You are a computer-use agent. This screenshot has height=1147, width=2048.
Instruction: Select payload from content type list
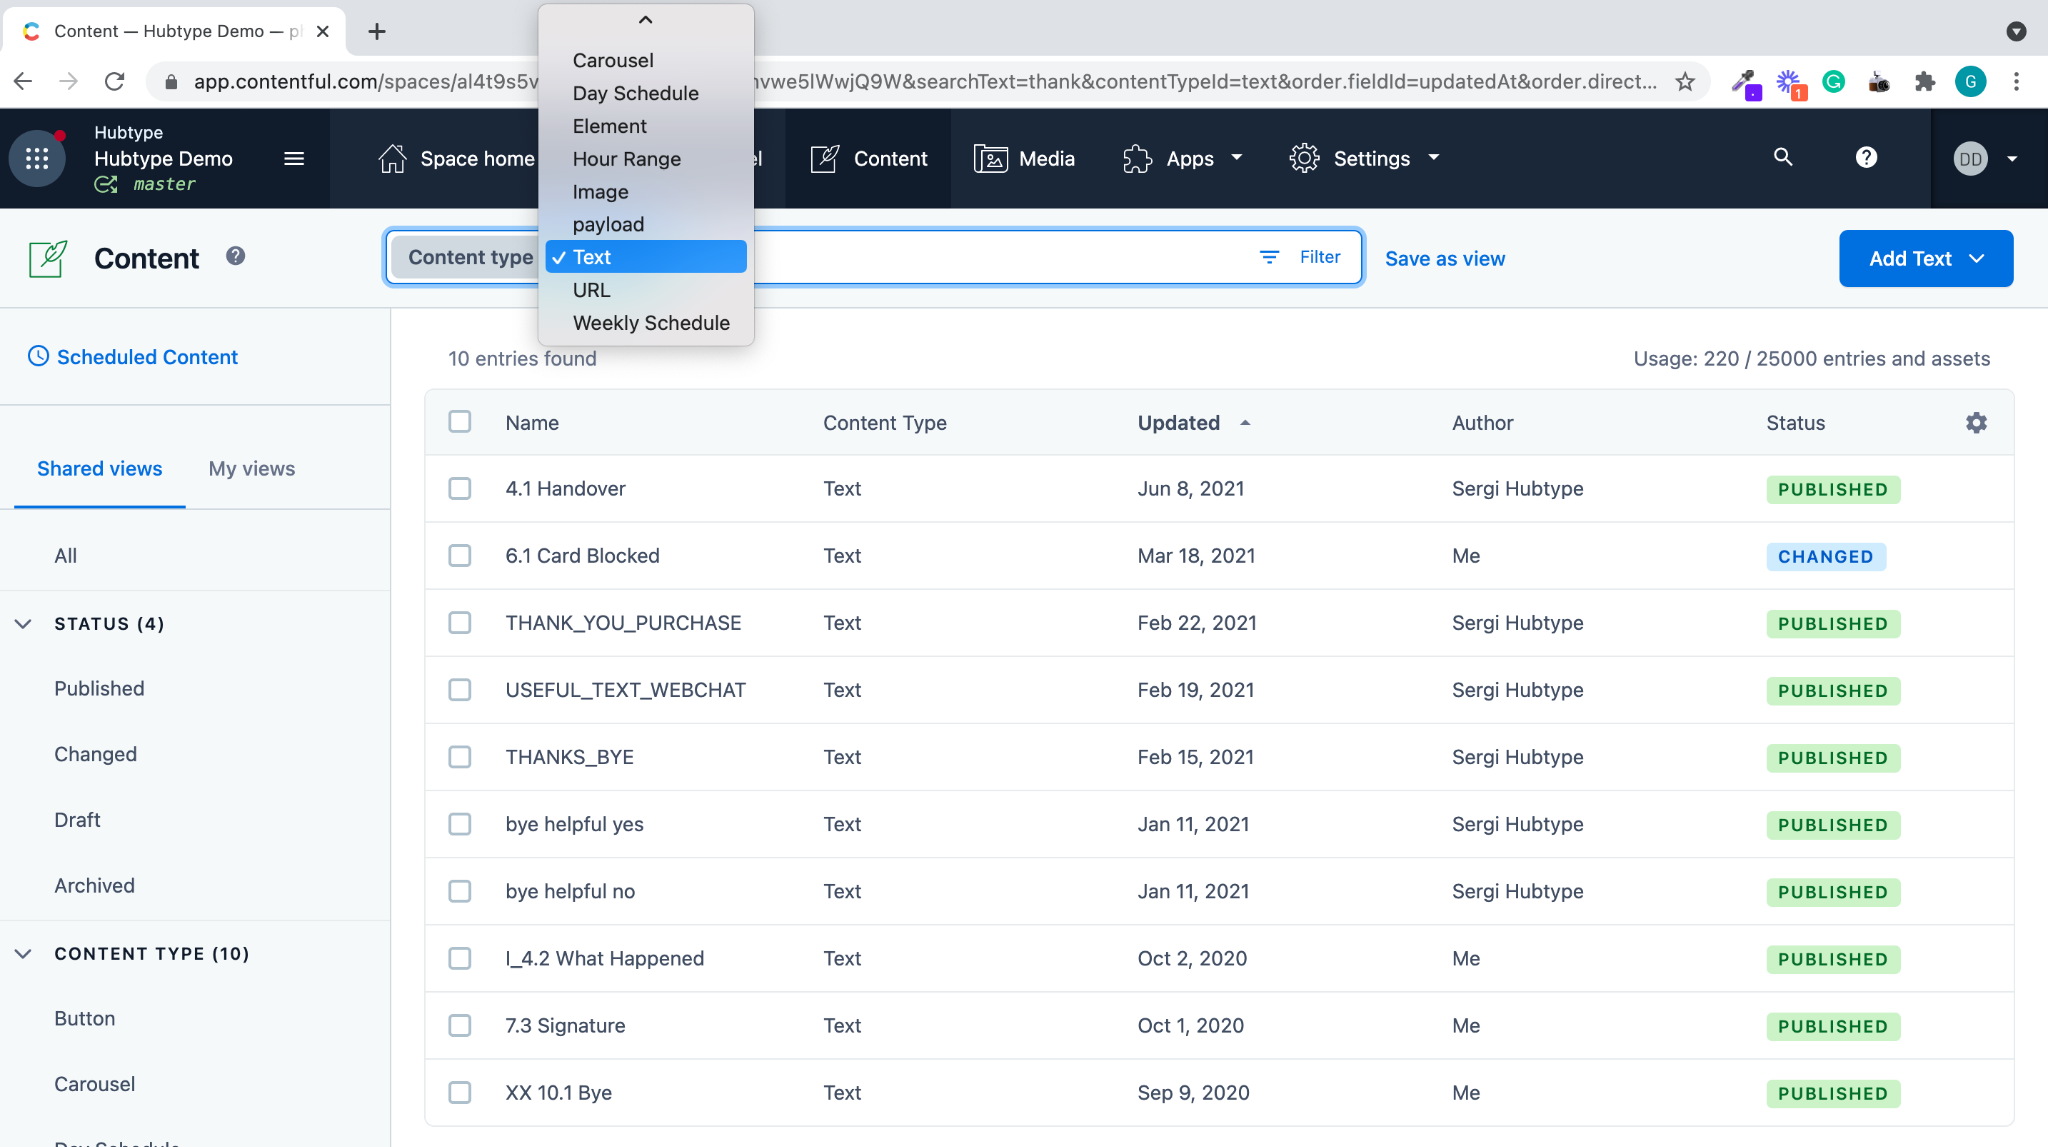(x=608, y=222)
